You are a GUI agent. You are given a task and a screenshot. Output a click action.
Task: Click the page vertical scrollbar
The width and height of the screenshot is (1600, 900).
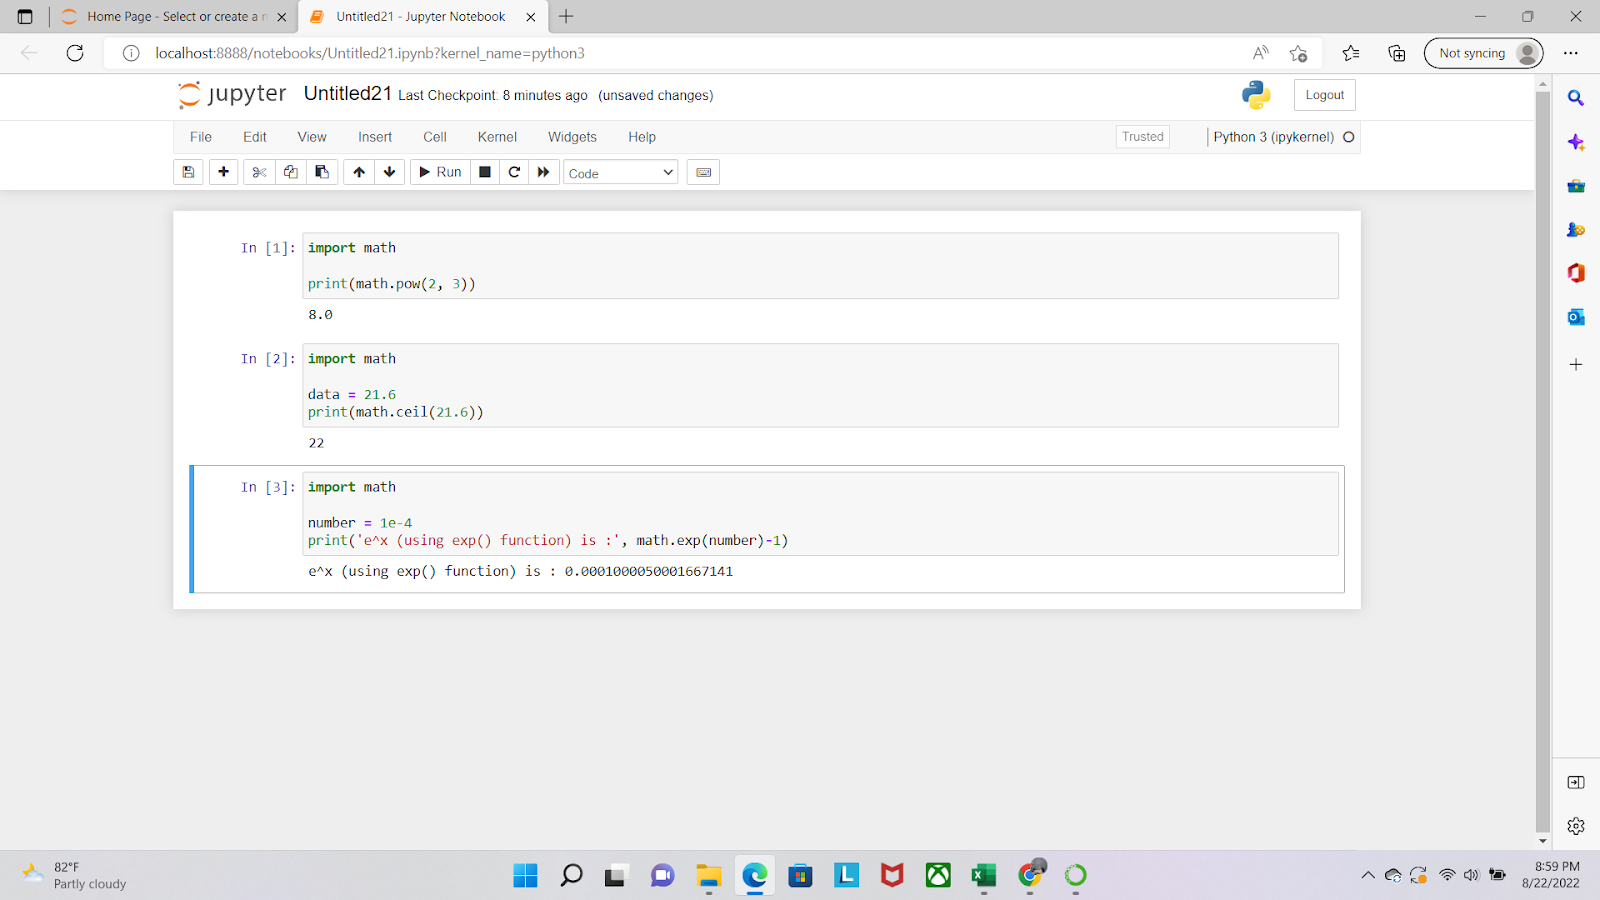1543,460
